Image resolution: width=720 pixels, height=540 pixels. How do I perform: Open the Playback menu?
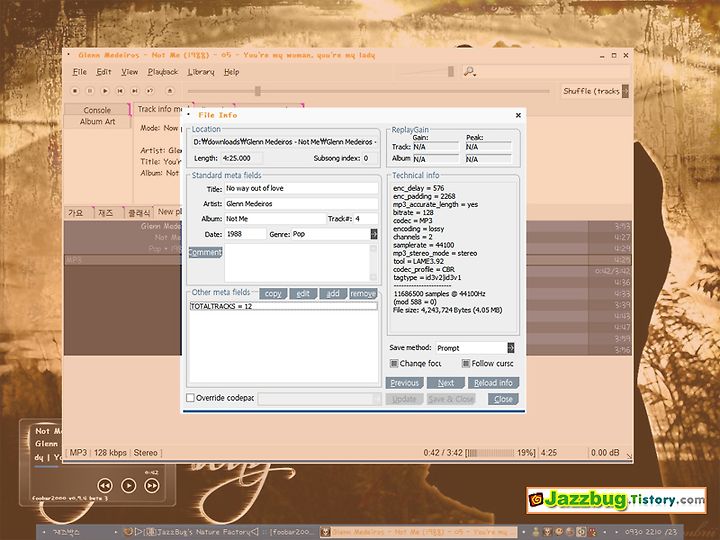pyautogui.click(x=163, y=72)
